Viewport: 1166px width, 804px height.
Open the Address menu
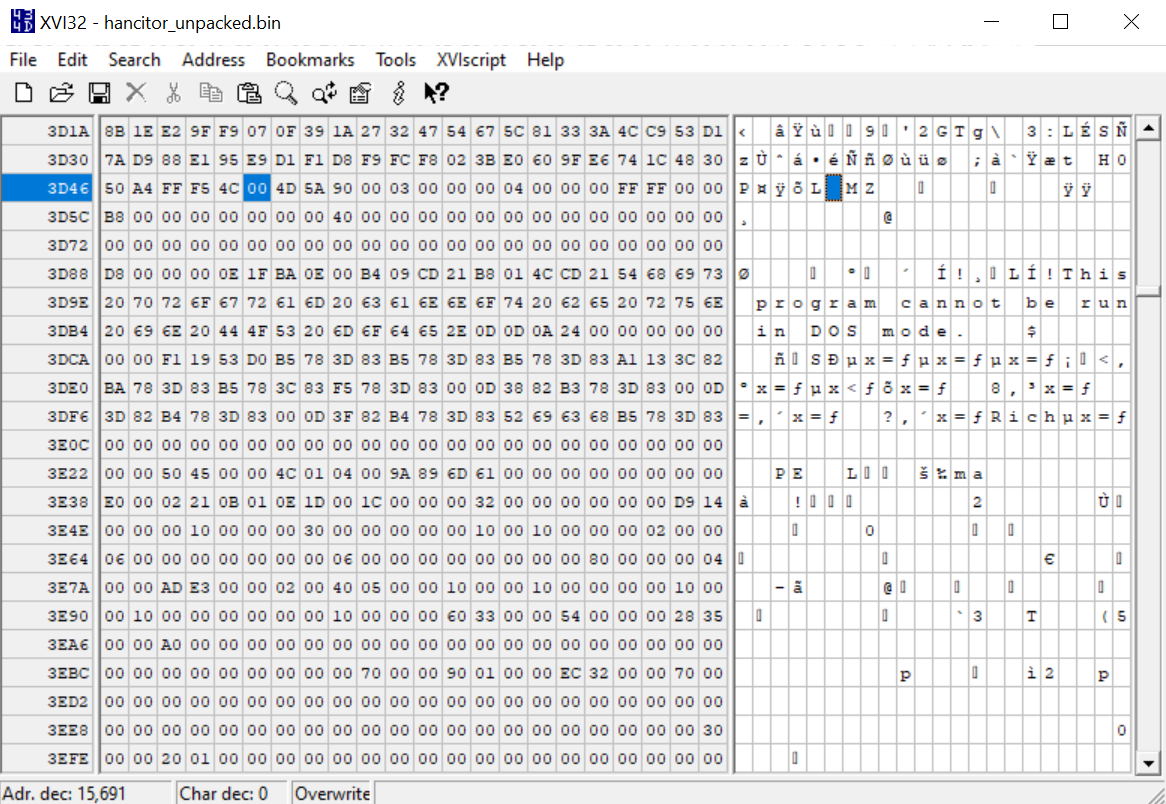(213, 60)
